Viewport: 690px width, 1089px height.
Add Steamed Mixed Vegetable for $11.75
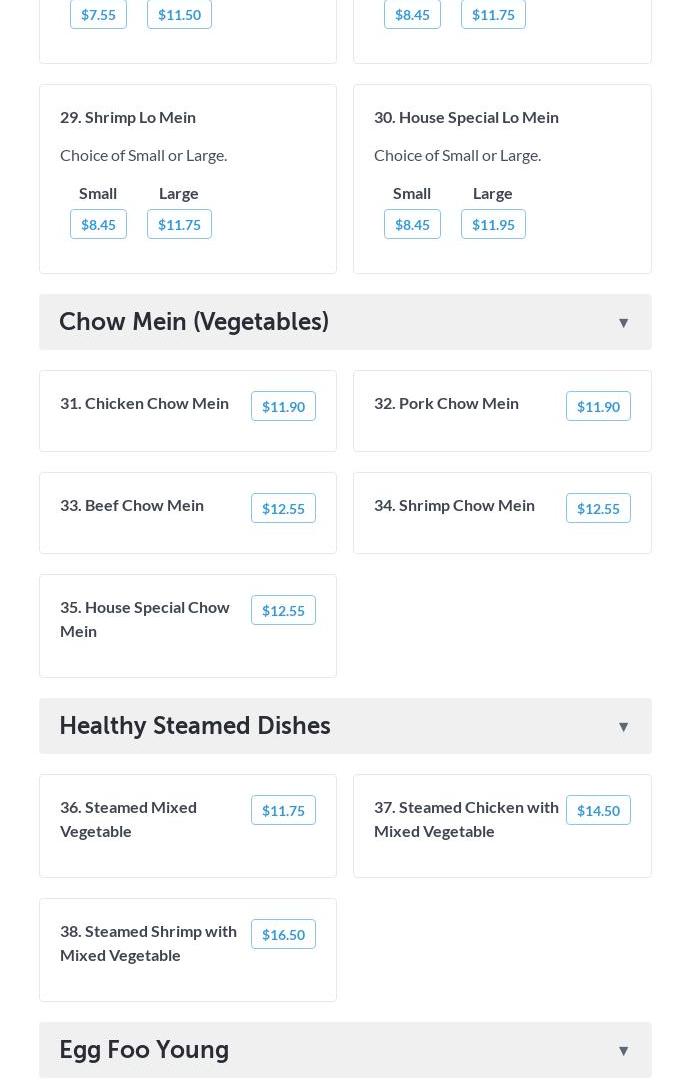pyautogui.click(x=283, y=810)
